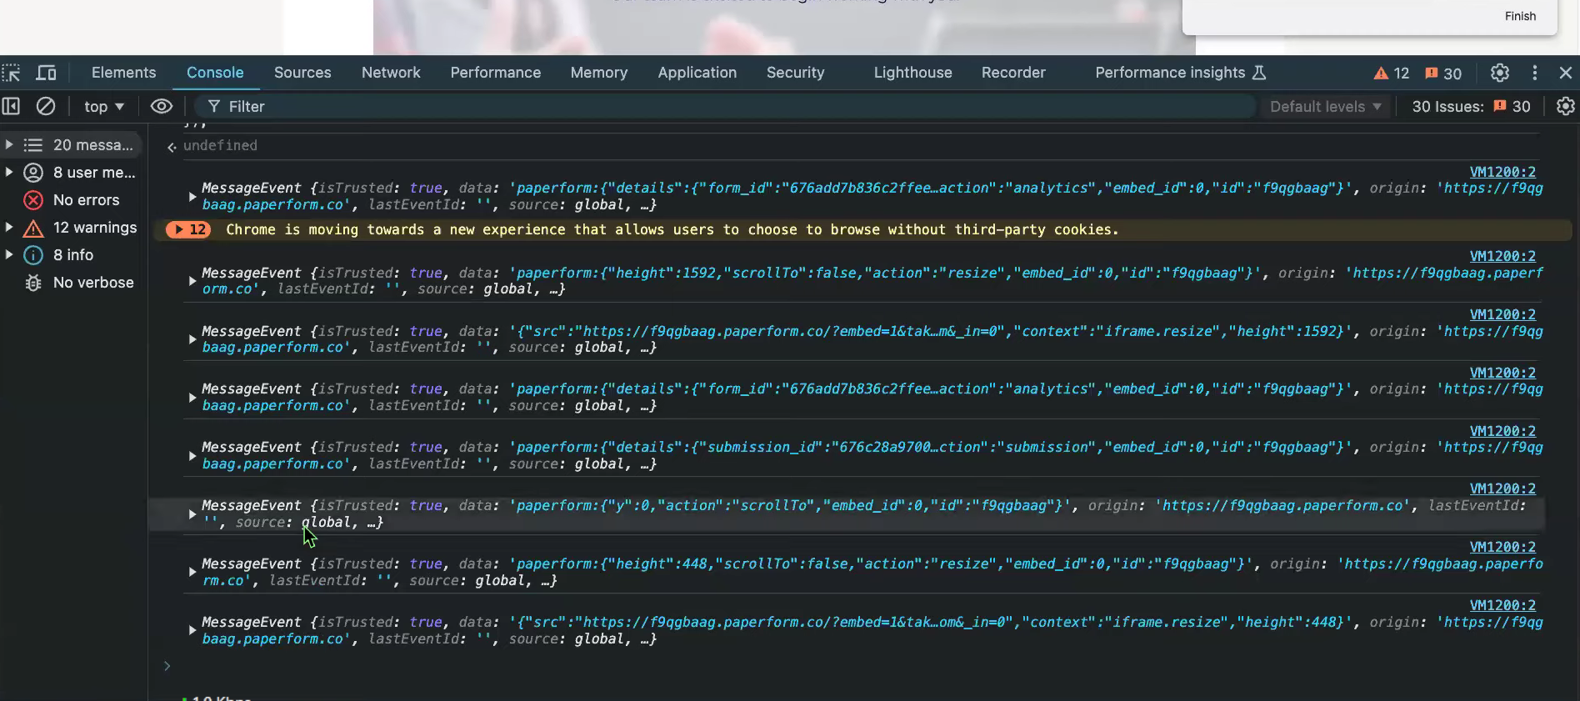The image size is (1580, 701).
Task: Create live expression with the eye icon
Action: [161, 106]
